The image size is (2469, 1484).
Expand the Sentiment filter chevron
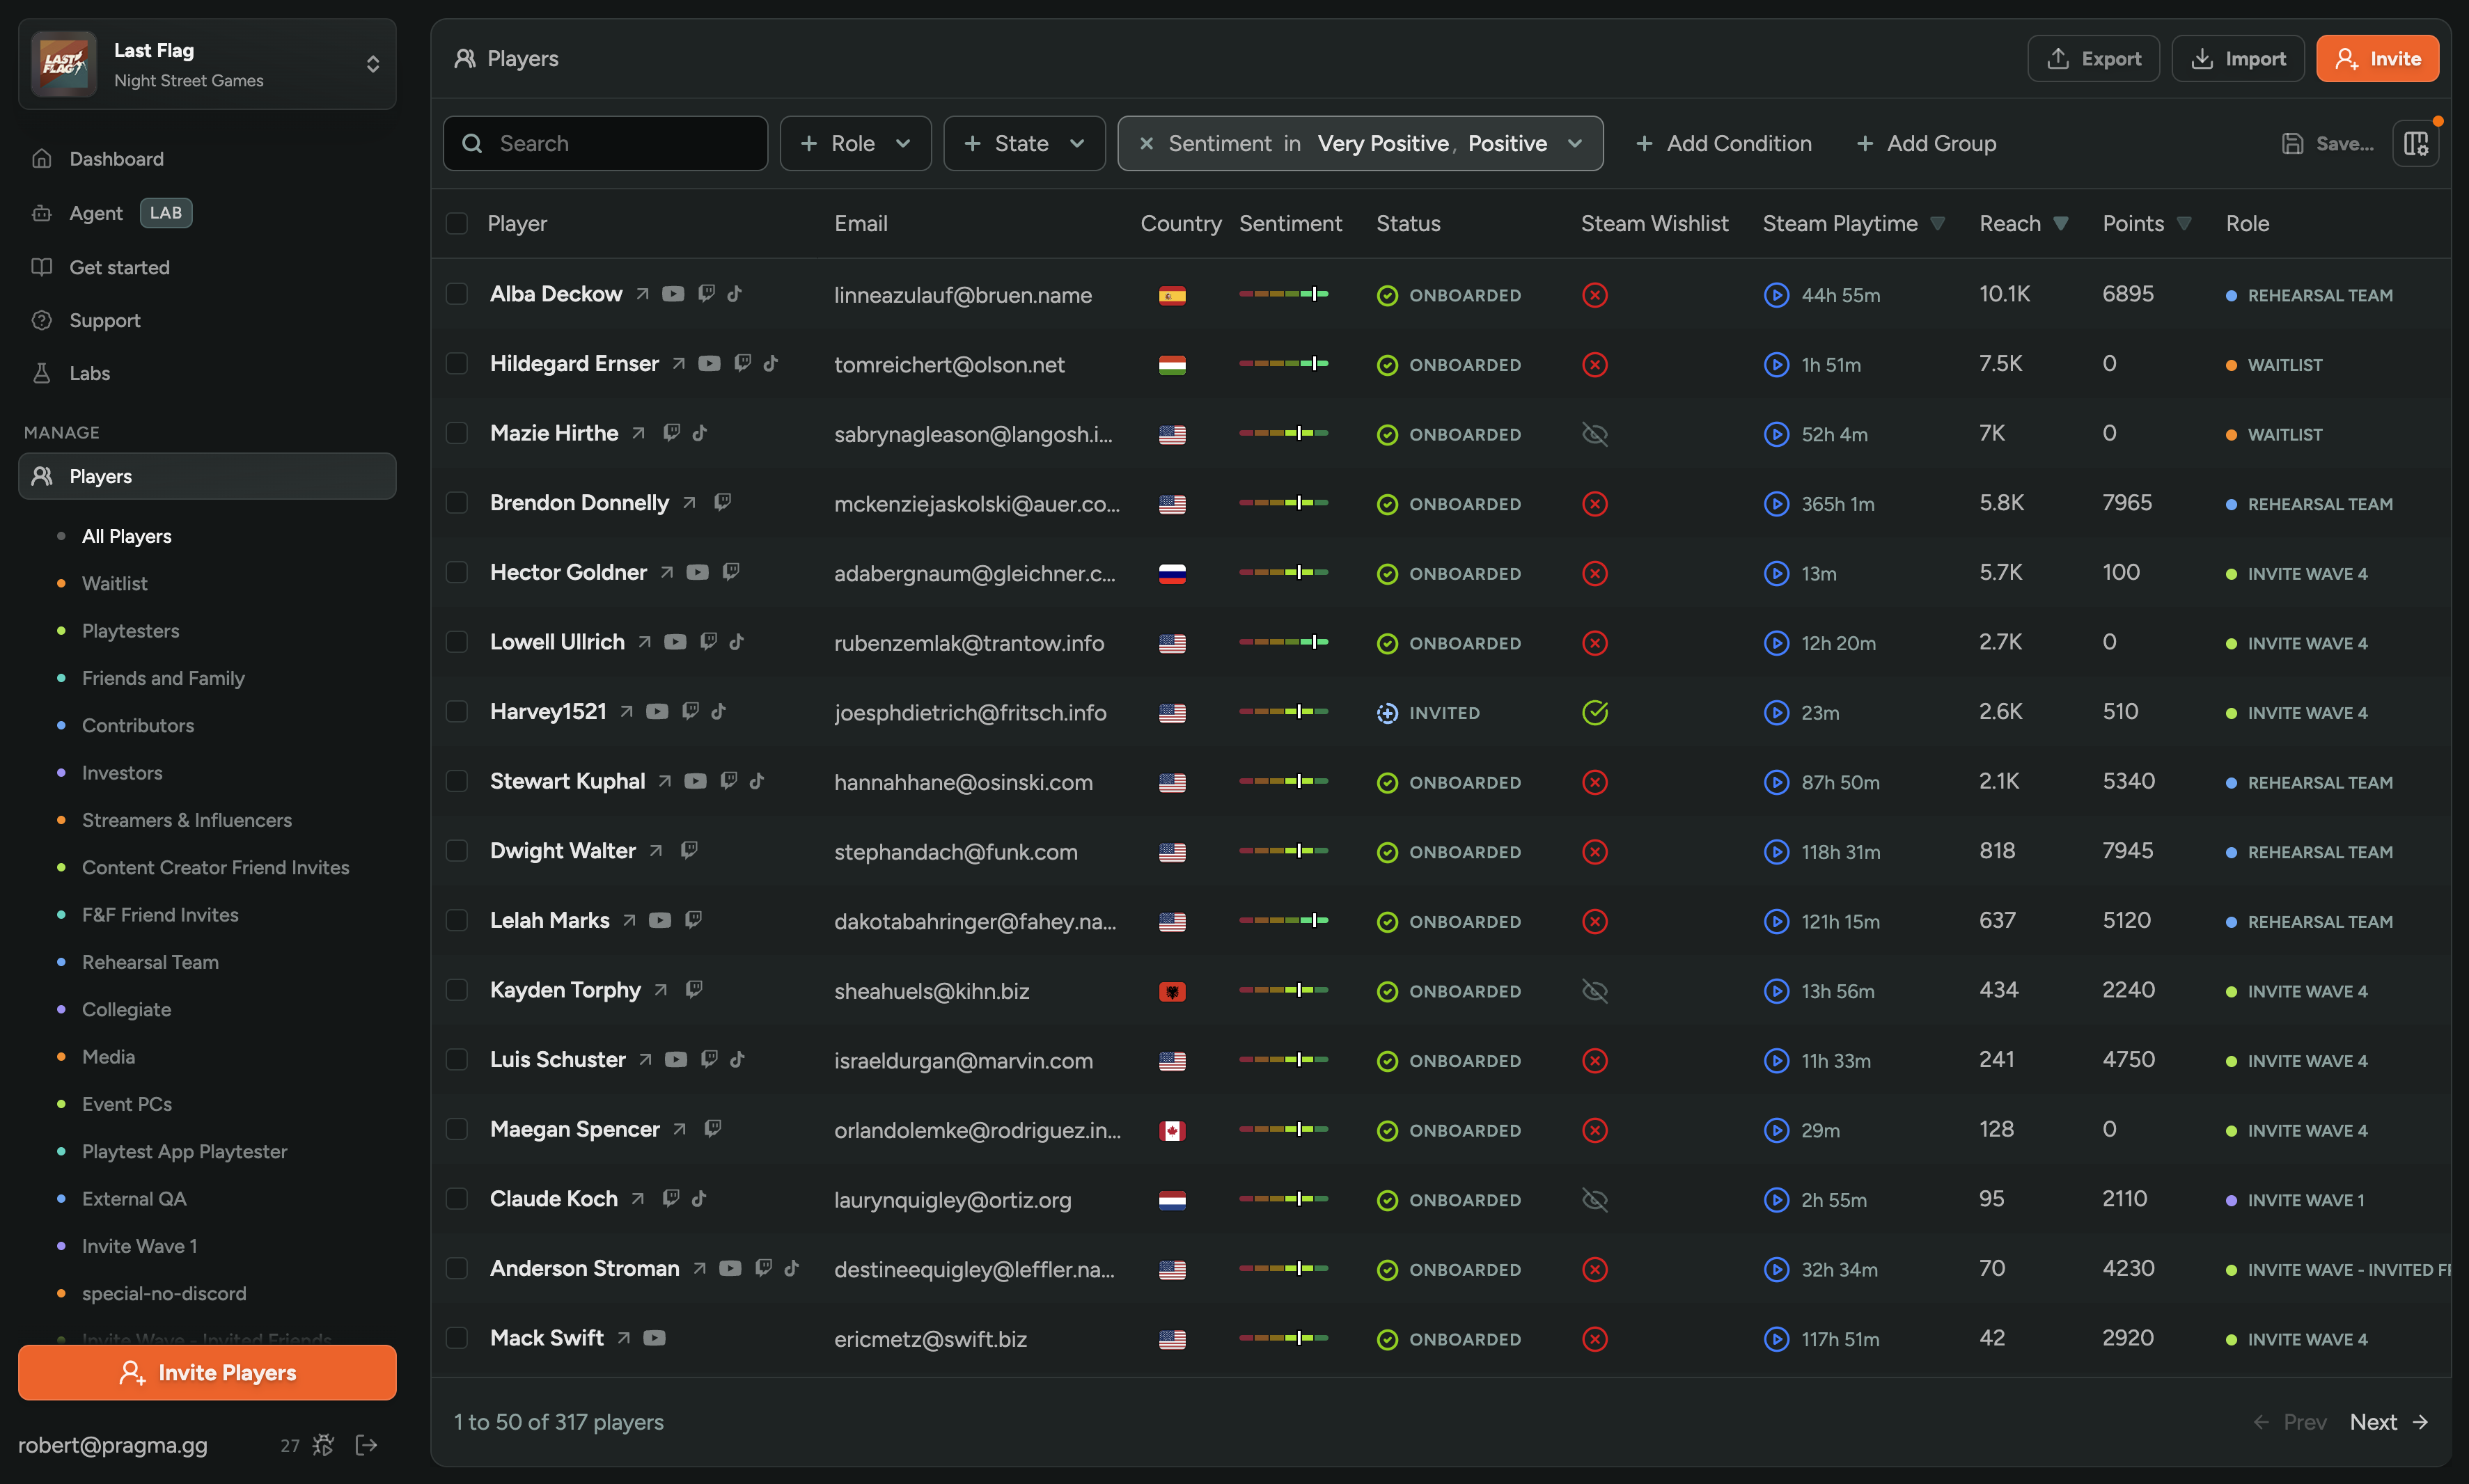click(x=1575, y=143)
